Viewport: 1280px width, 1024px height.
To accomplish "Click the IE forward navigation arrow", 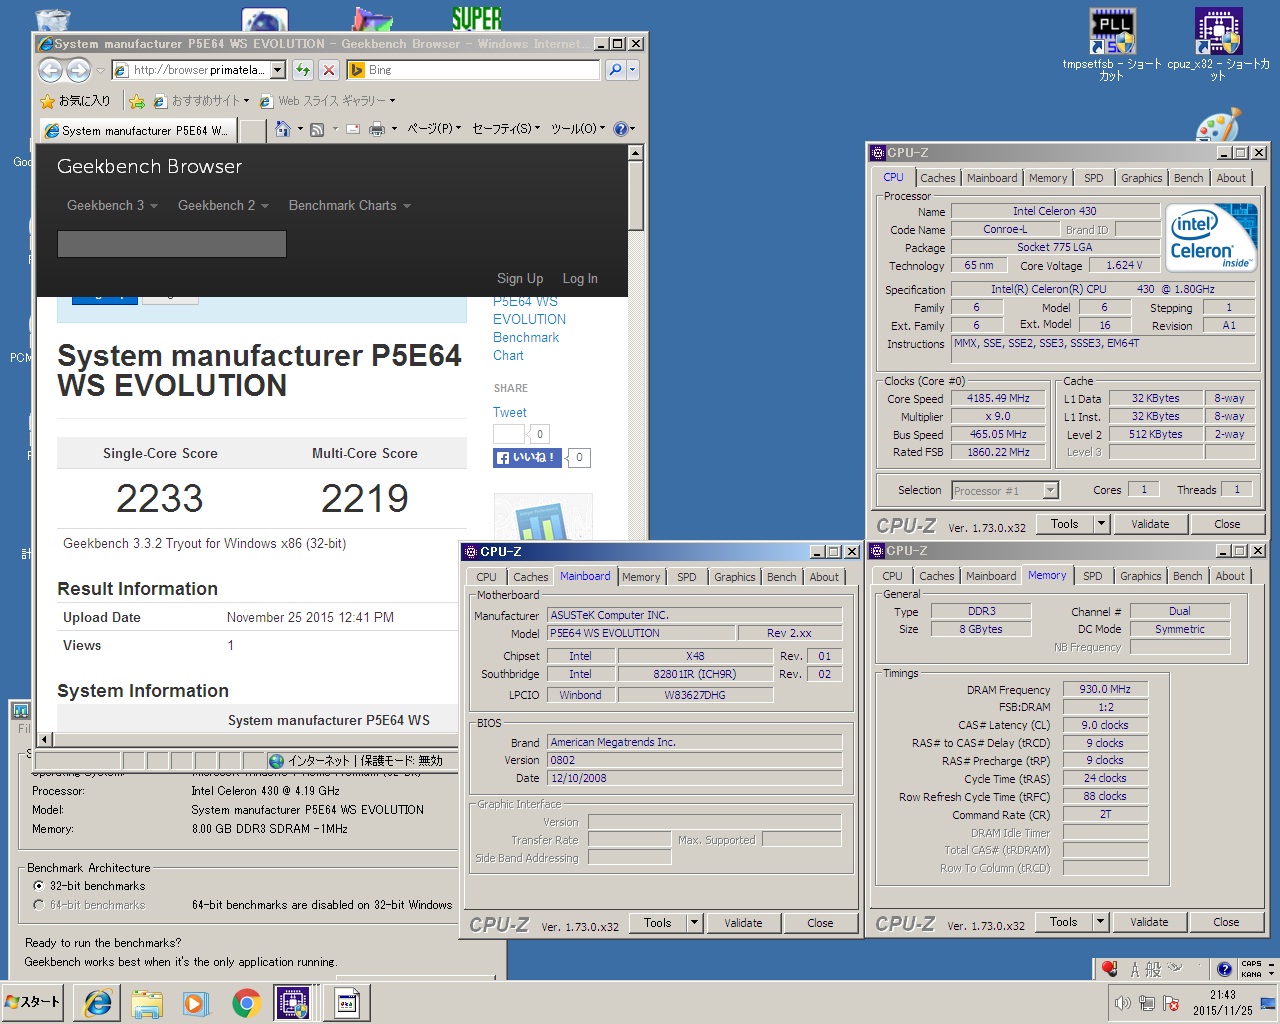I will 78,70.
